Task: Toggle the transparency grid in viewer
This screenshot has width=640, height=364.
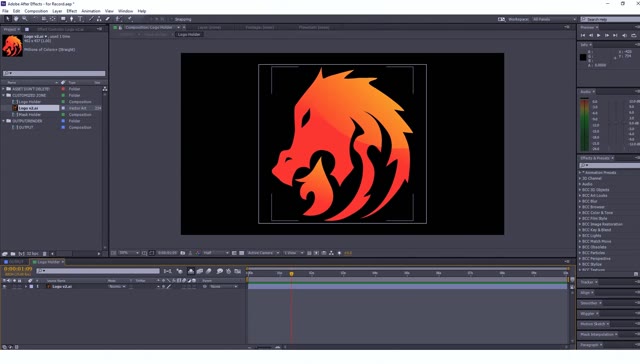Action: [242, 253]
